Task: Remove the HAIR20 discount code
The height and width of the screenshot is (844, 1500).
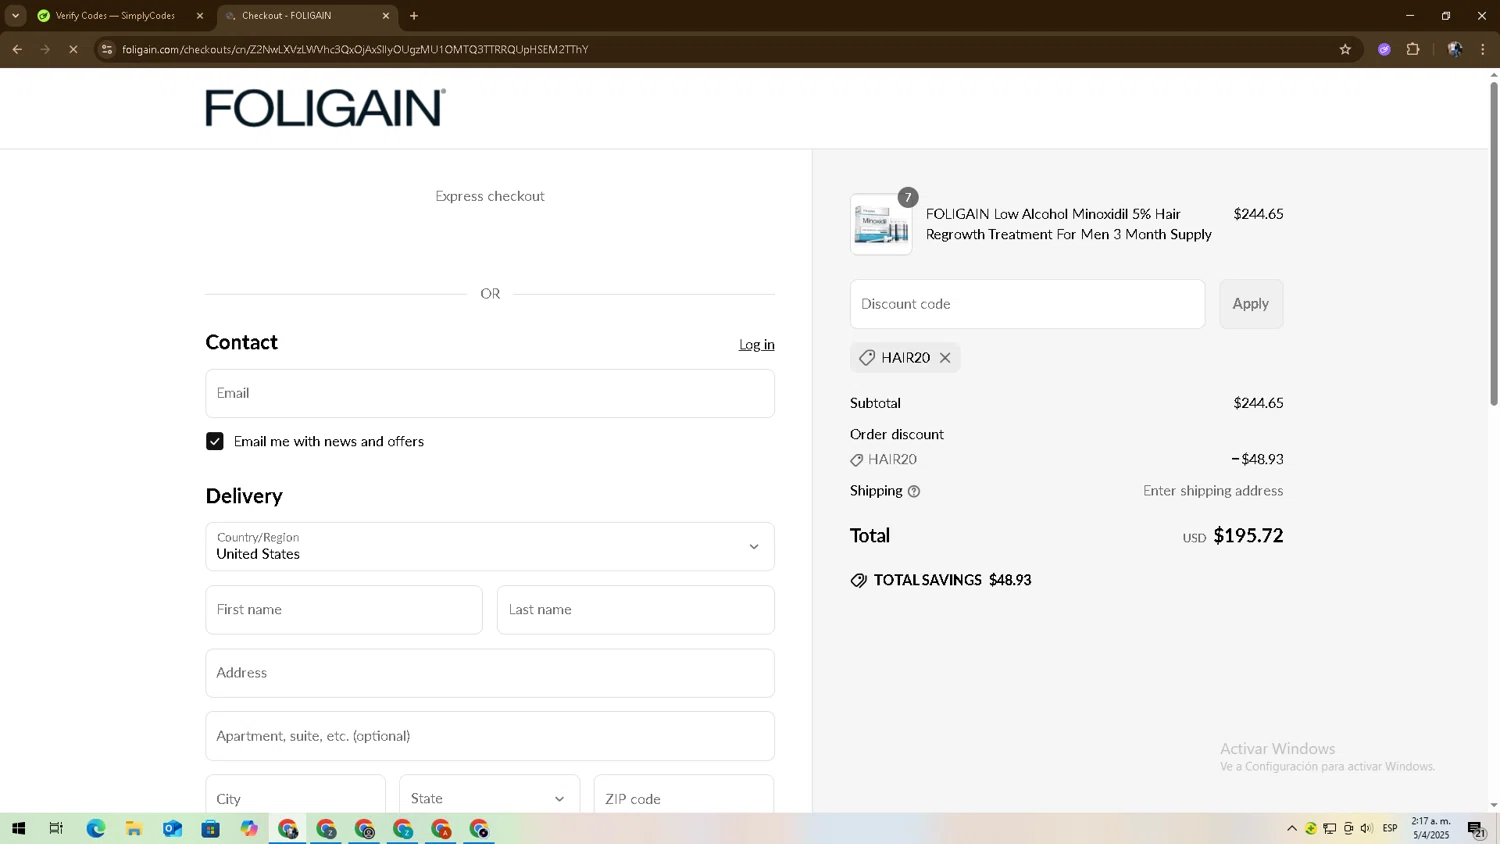Action: [945, 358]
